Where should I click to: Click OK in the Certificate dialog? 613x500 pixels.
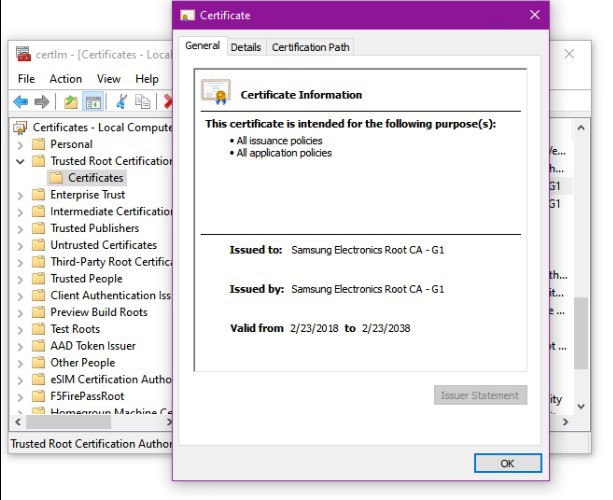click(x=508, y=463)
